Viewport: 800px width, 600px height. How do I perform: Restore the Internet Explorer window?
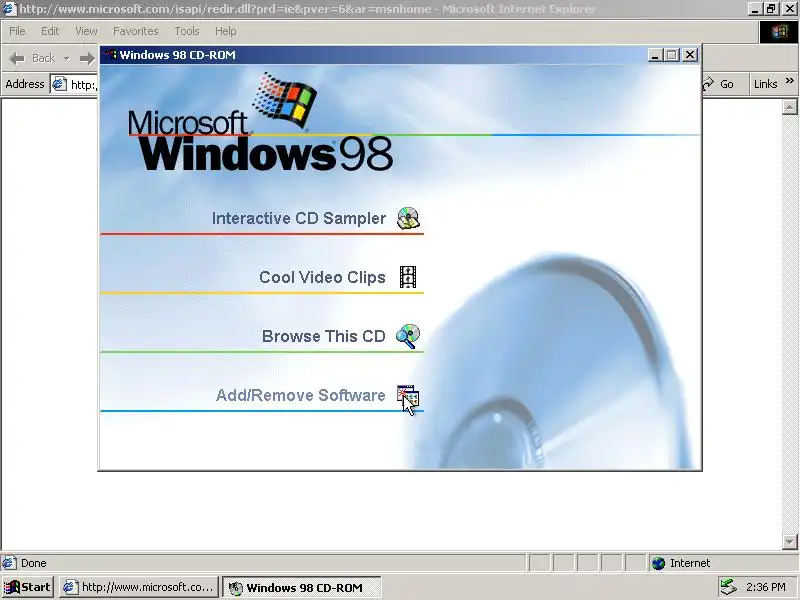772,9
